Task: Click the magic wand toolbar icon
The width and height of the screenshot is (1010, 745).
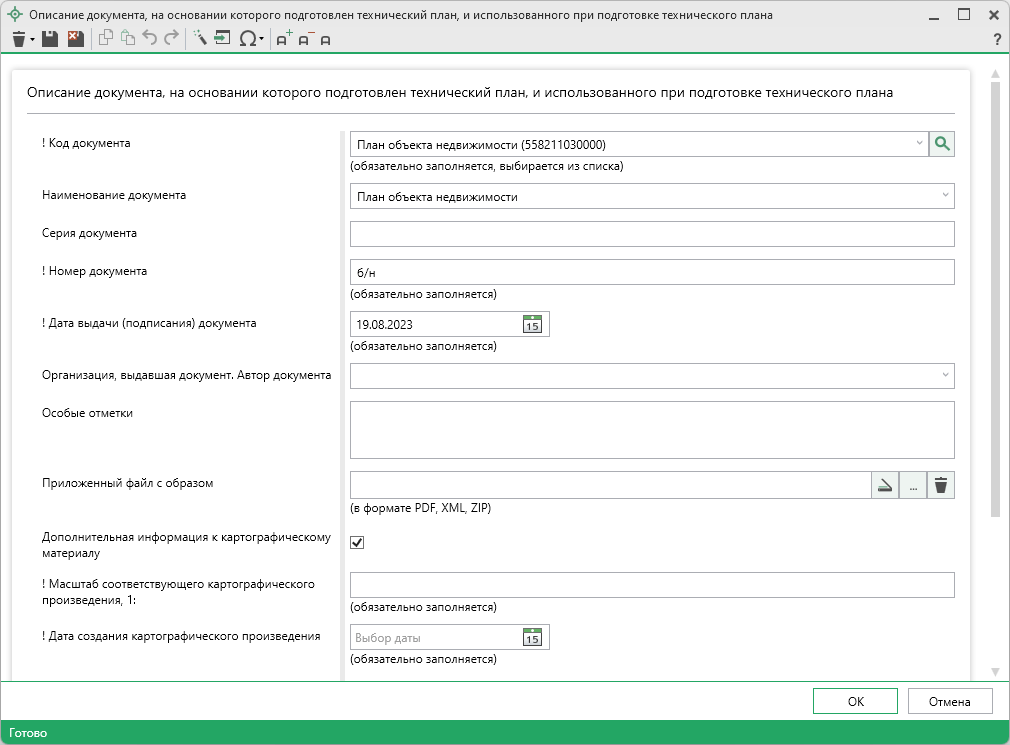Action: coord(199,39)
